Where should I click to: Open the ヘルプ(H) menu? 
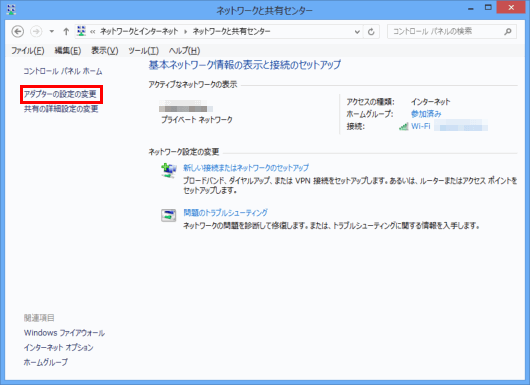(x=184, y=51)
